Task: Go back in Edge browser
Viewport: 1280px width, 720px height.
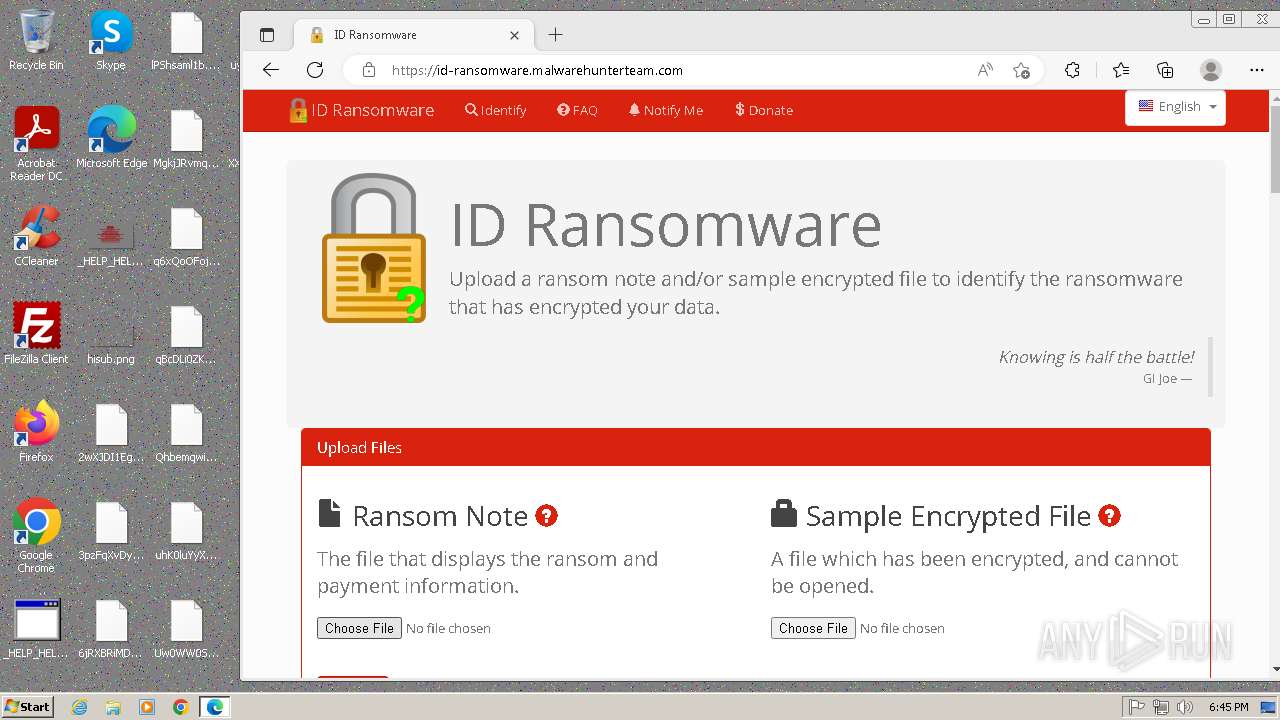Action: 270,70
